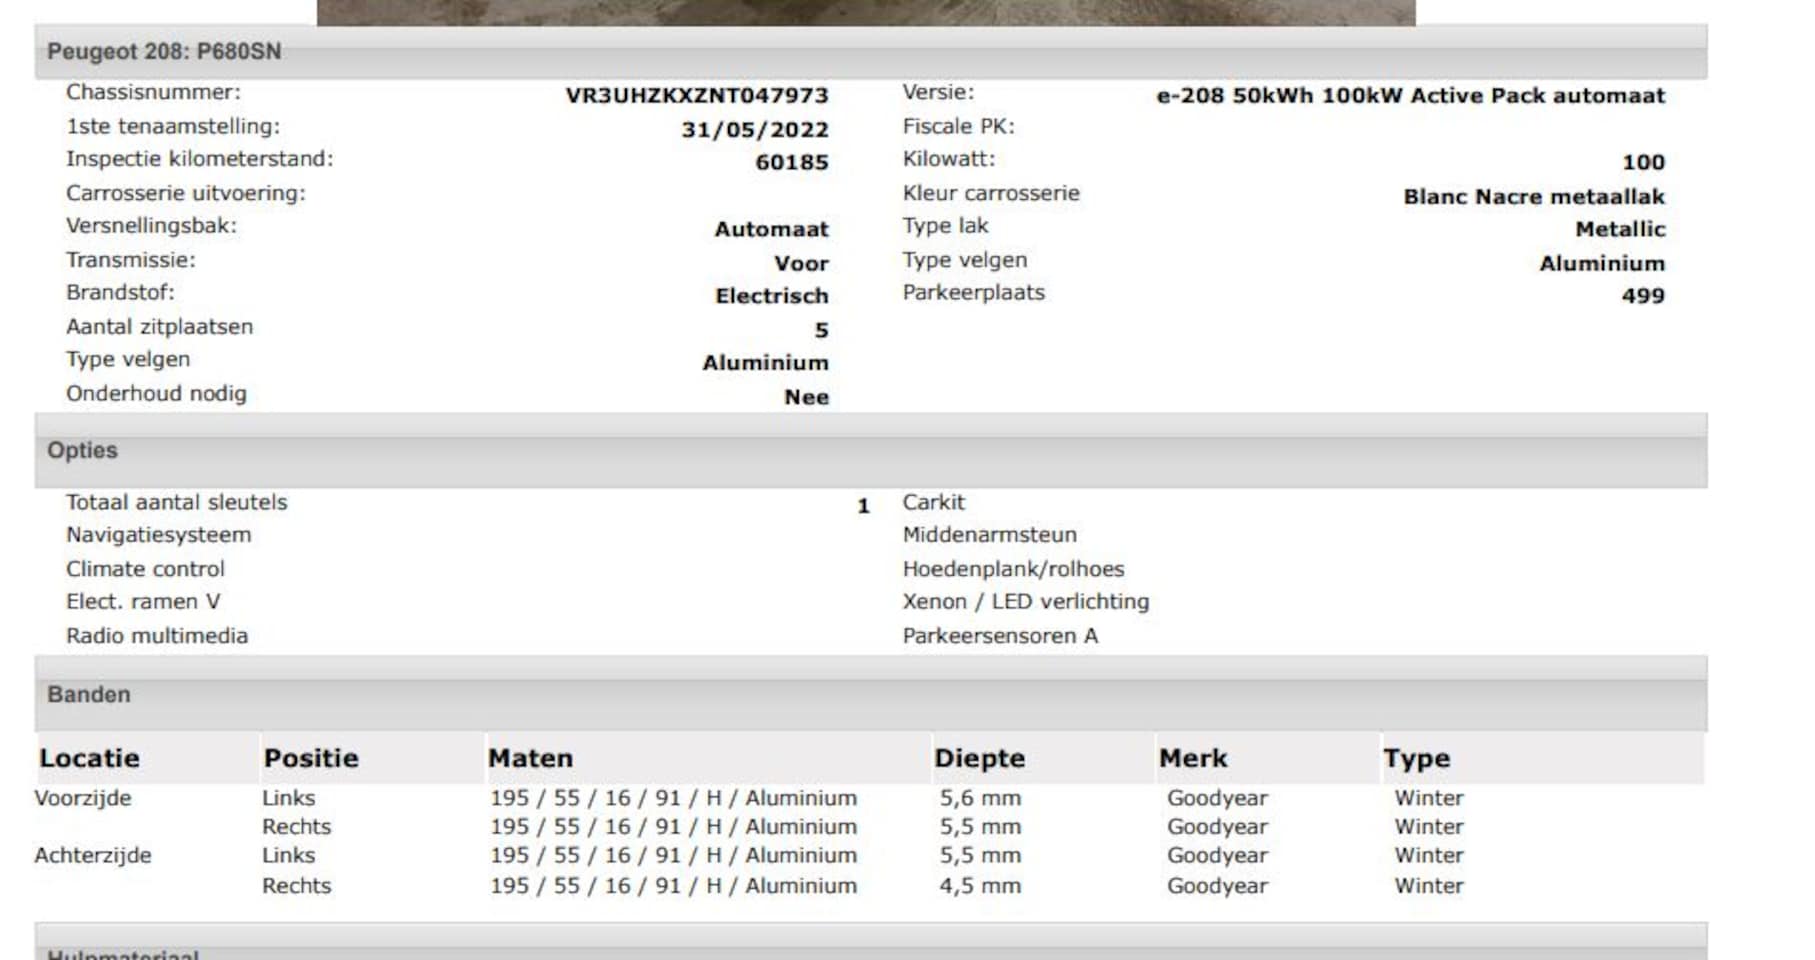Click Goodyear brand in front-left tyre row
Screen dimensions: 1815x960
coord(1217,799)
